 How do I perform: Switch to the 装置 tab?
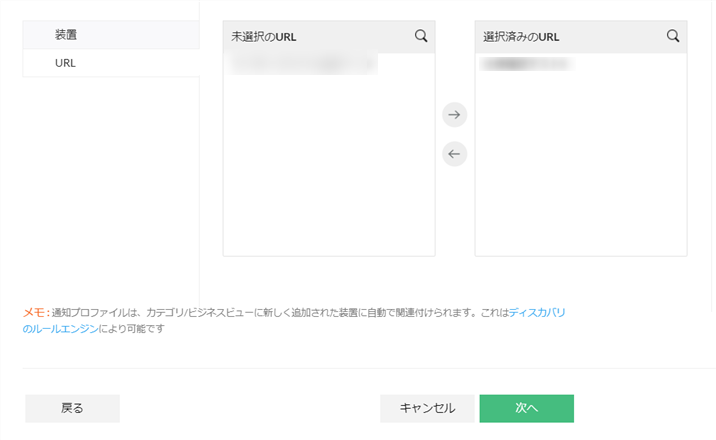pyautogui.click(x=66, y=34)
